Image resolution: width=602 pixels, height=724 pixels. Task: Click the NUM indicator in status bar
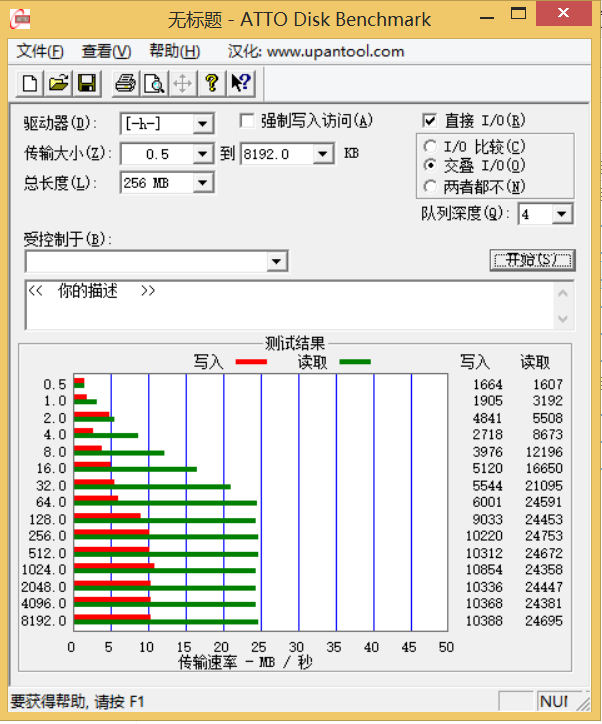(x=554, y=702)
